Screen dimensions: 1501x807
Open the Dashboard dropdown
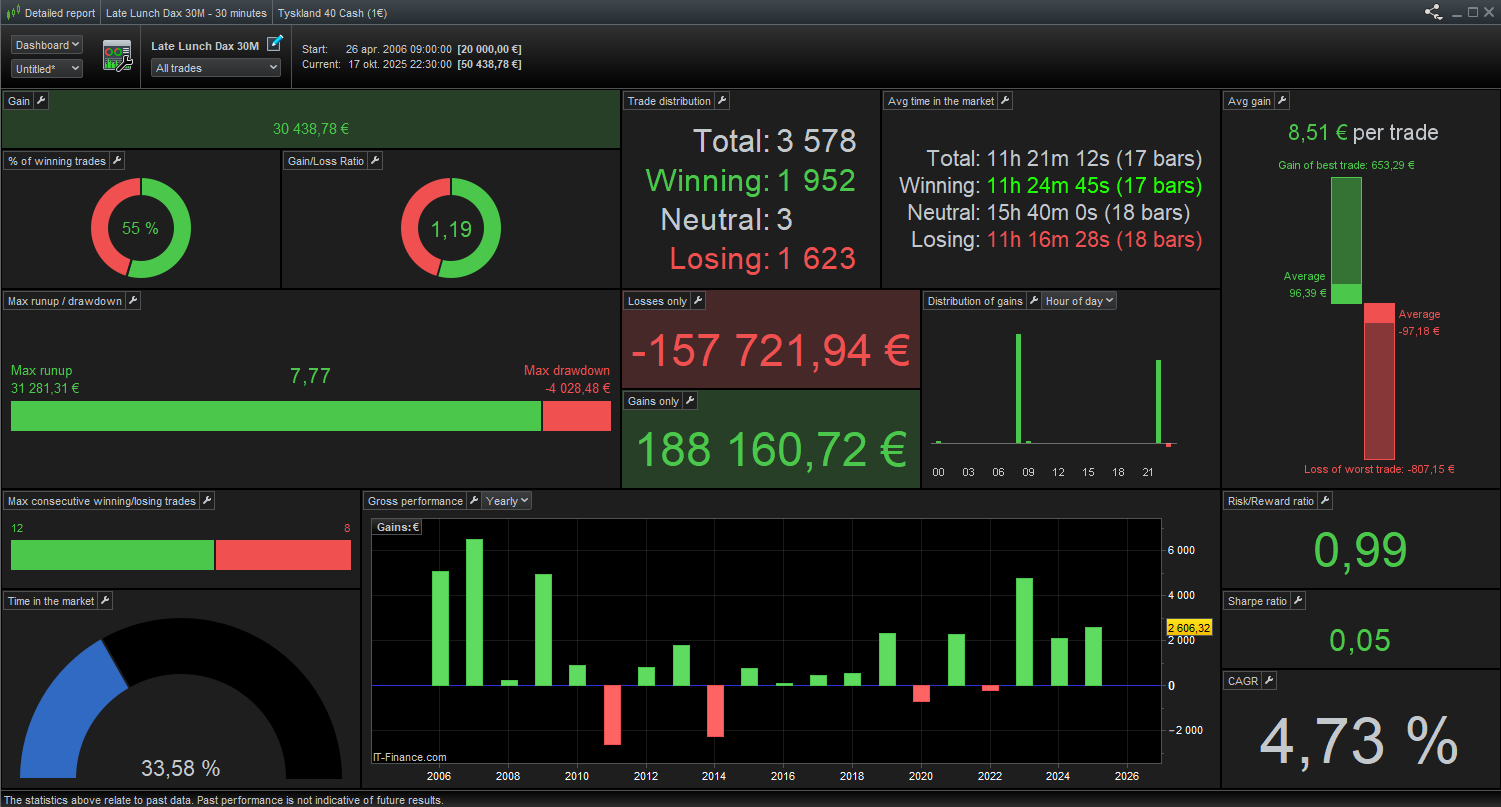(47, 45)
